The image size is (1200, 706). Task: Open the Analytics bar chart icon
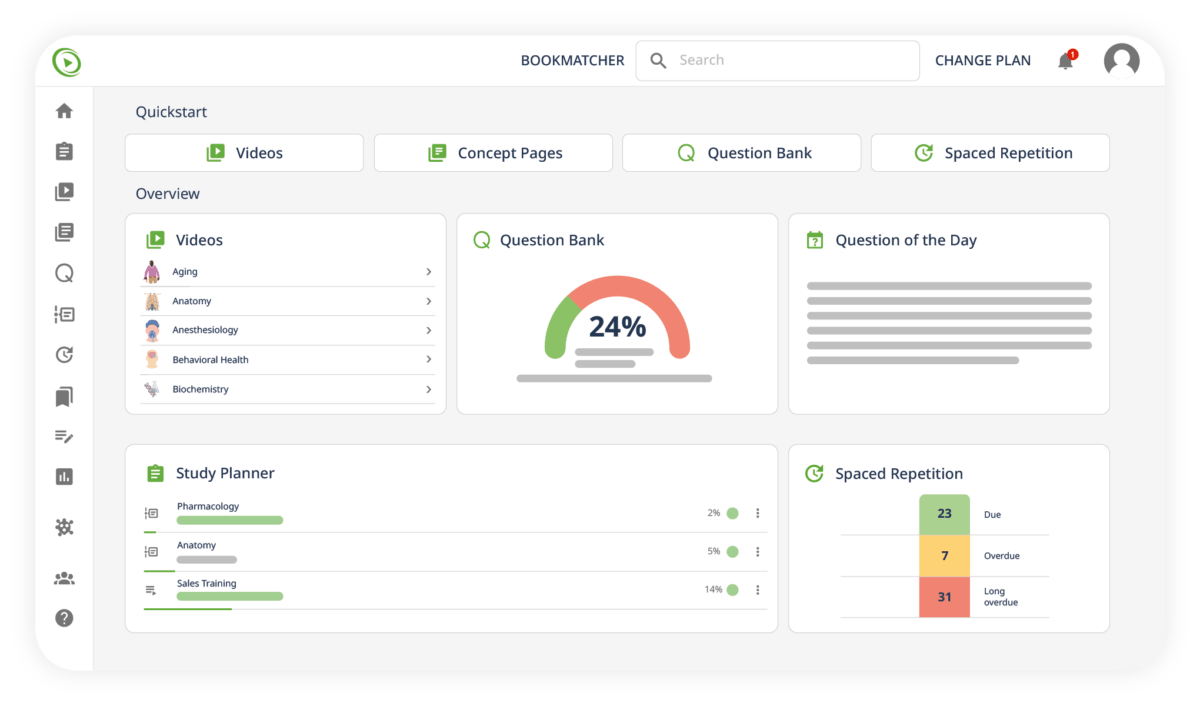64,477
